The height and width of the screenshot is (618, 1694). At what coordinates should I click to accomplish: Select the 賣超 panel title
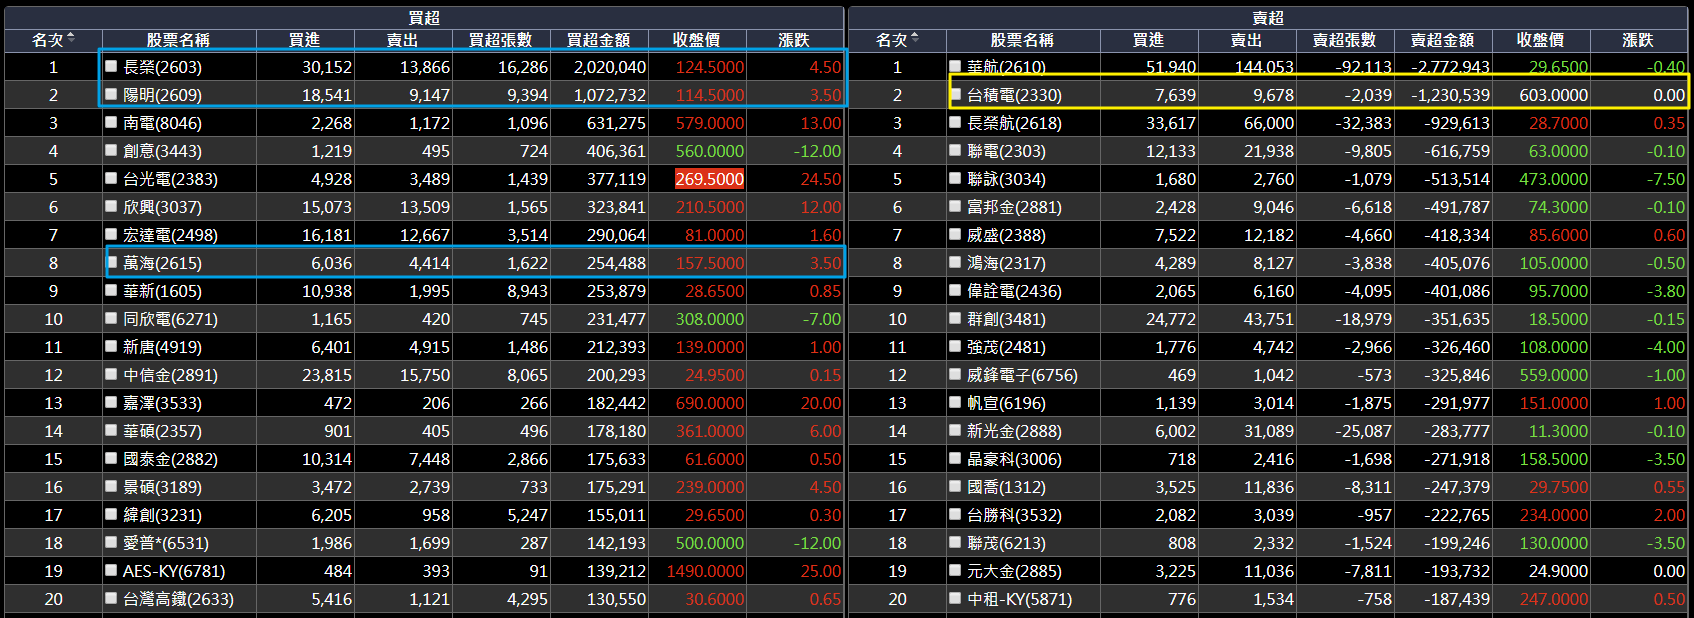click(x=1268, y=18)
